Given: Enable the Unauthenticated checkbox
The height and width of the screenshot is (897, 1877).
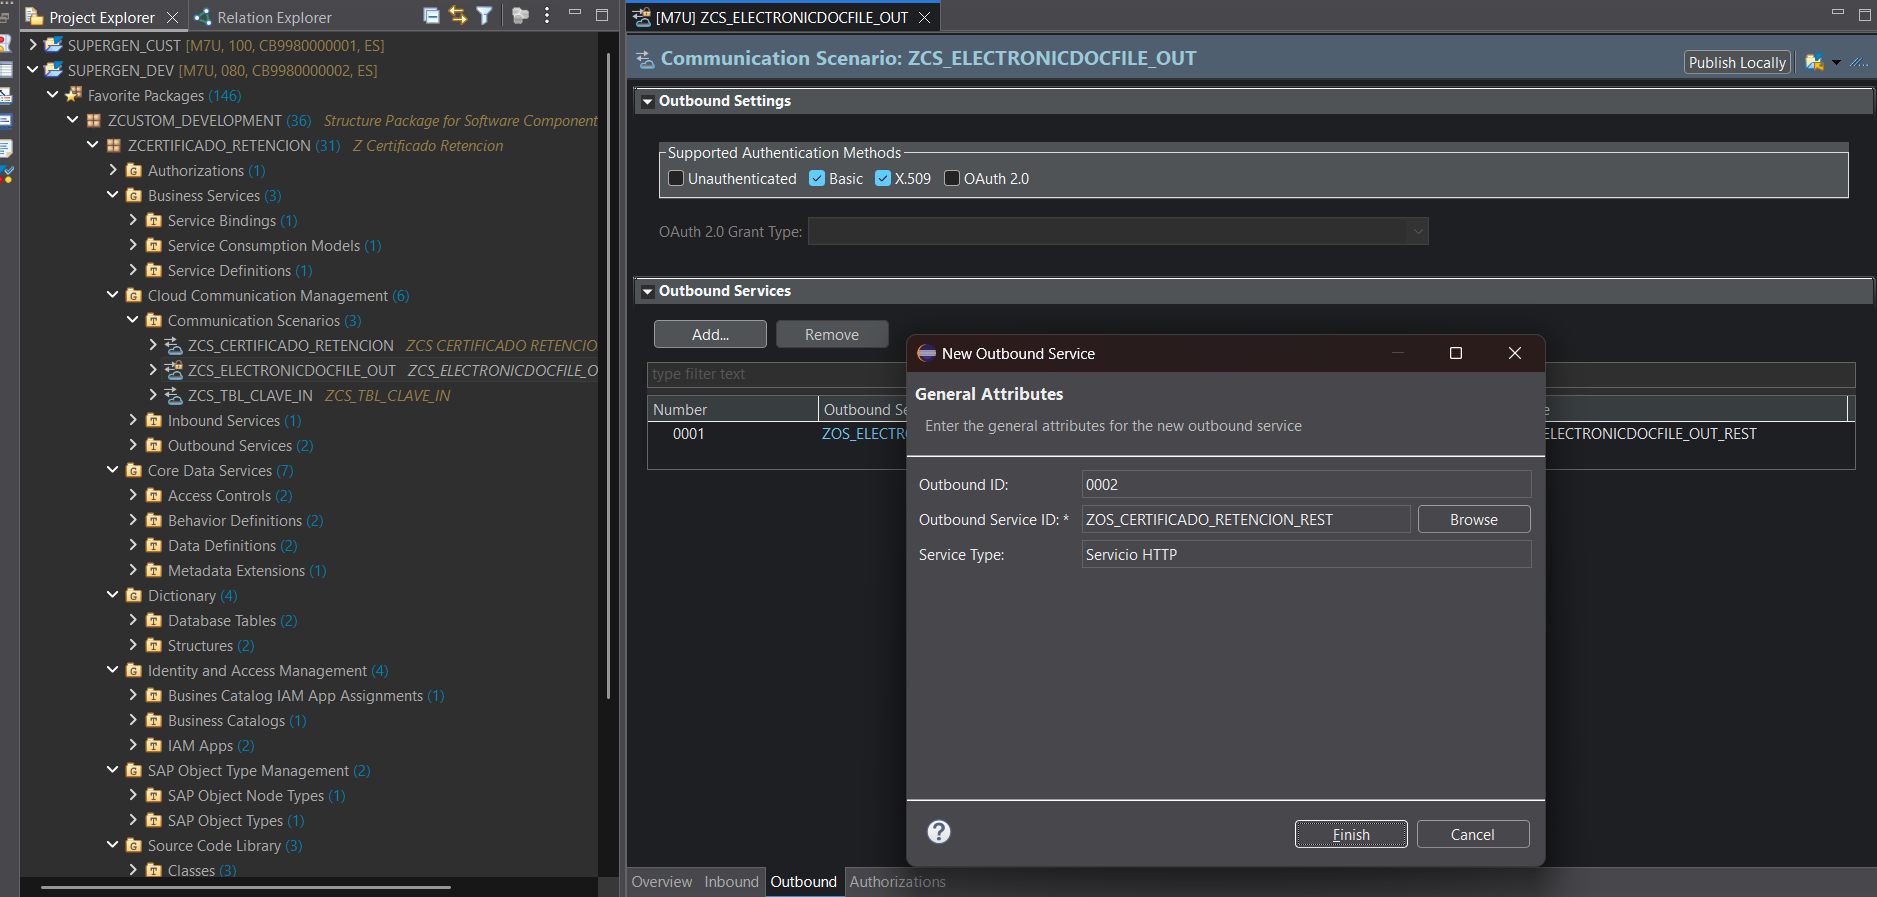Looking at the screenshot, I should pyautogui.click(x=676, y=178).
